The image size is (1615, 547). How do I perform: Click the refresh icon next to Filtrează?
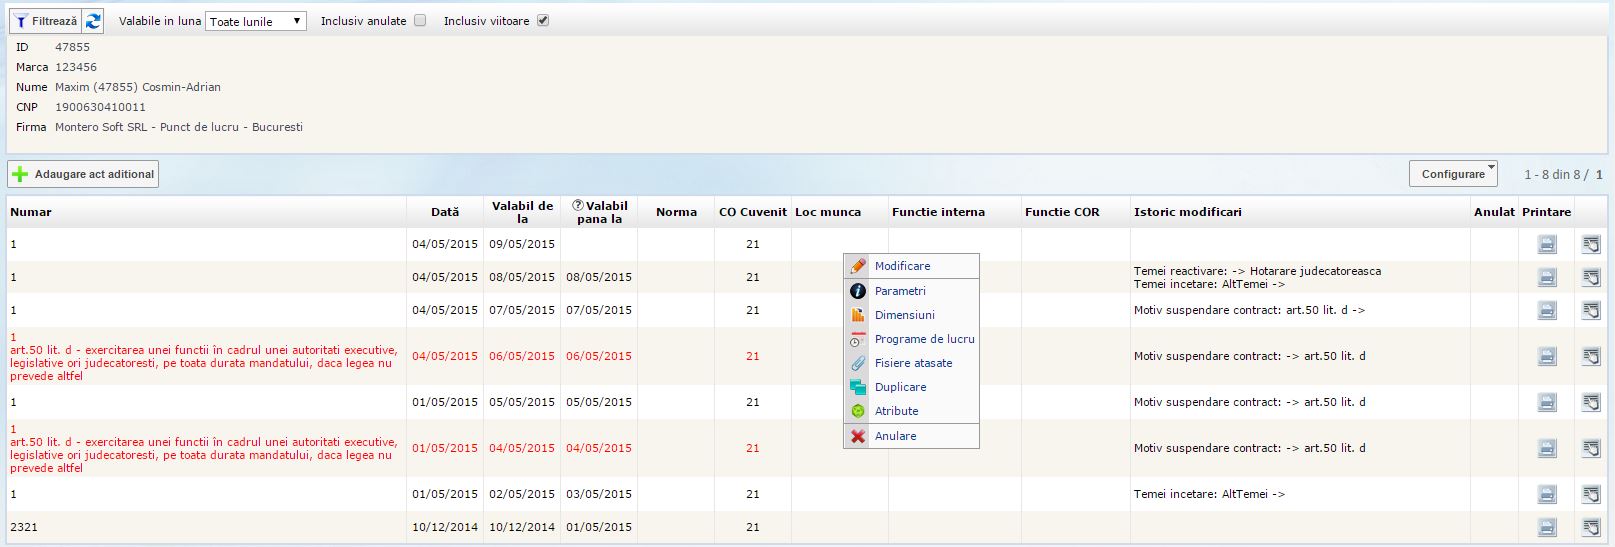pyautogui.click(x=93, y=21)
